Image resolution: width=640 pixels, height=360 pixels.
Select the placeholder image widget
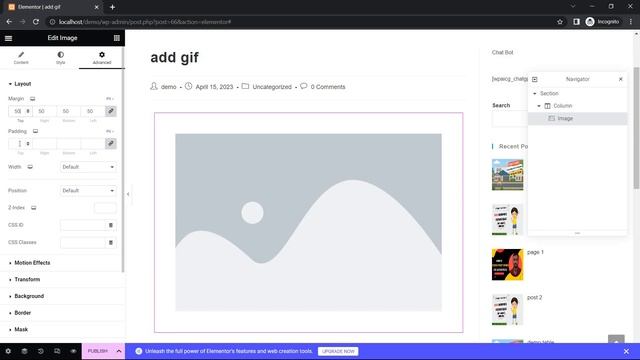click(309, 222)
